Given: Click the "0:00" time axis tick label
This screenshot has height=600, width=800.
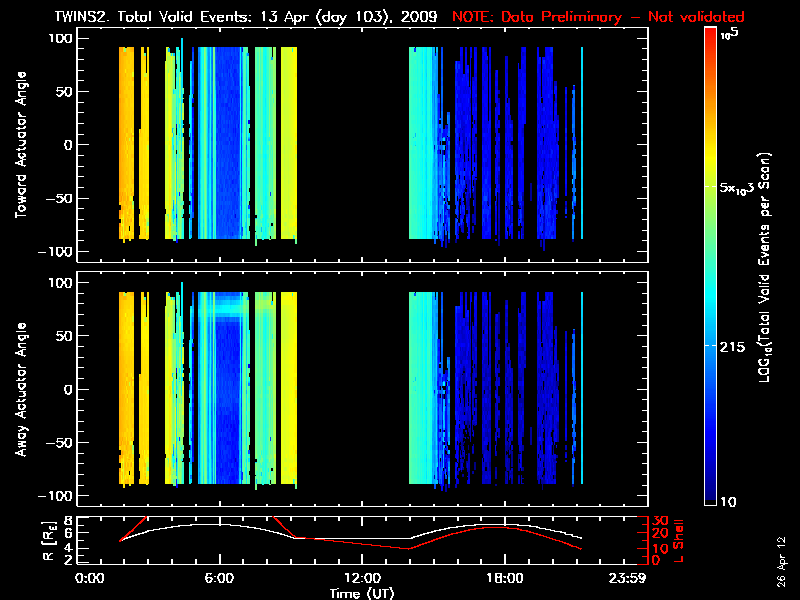Looking at the screenshot, I should [x=89, y=579].
